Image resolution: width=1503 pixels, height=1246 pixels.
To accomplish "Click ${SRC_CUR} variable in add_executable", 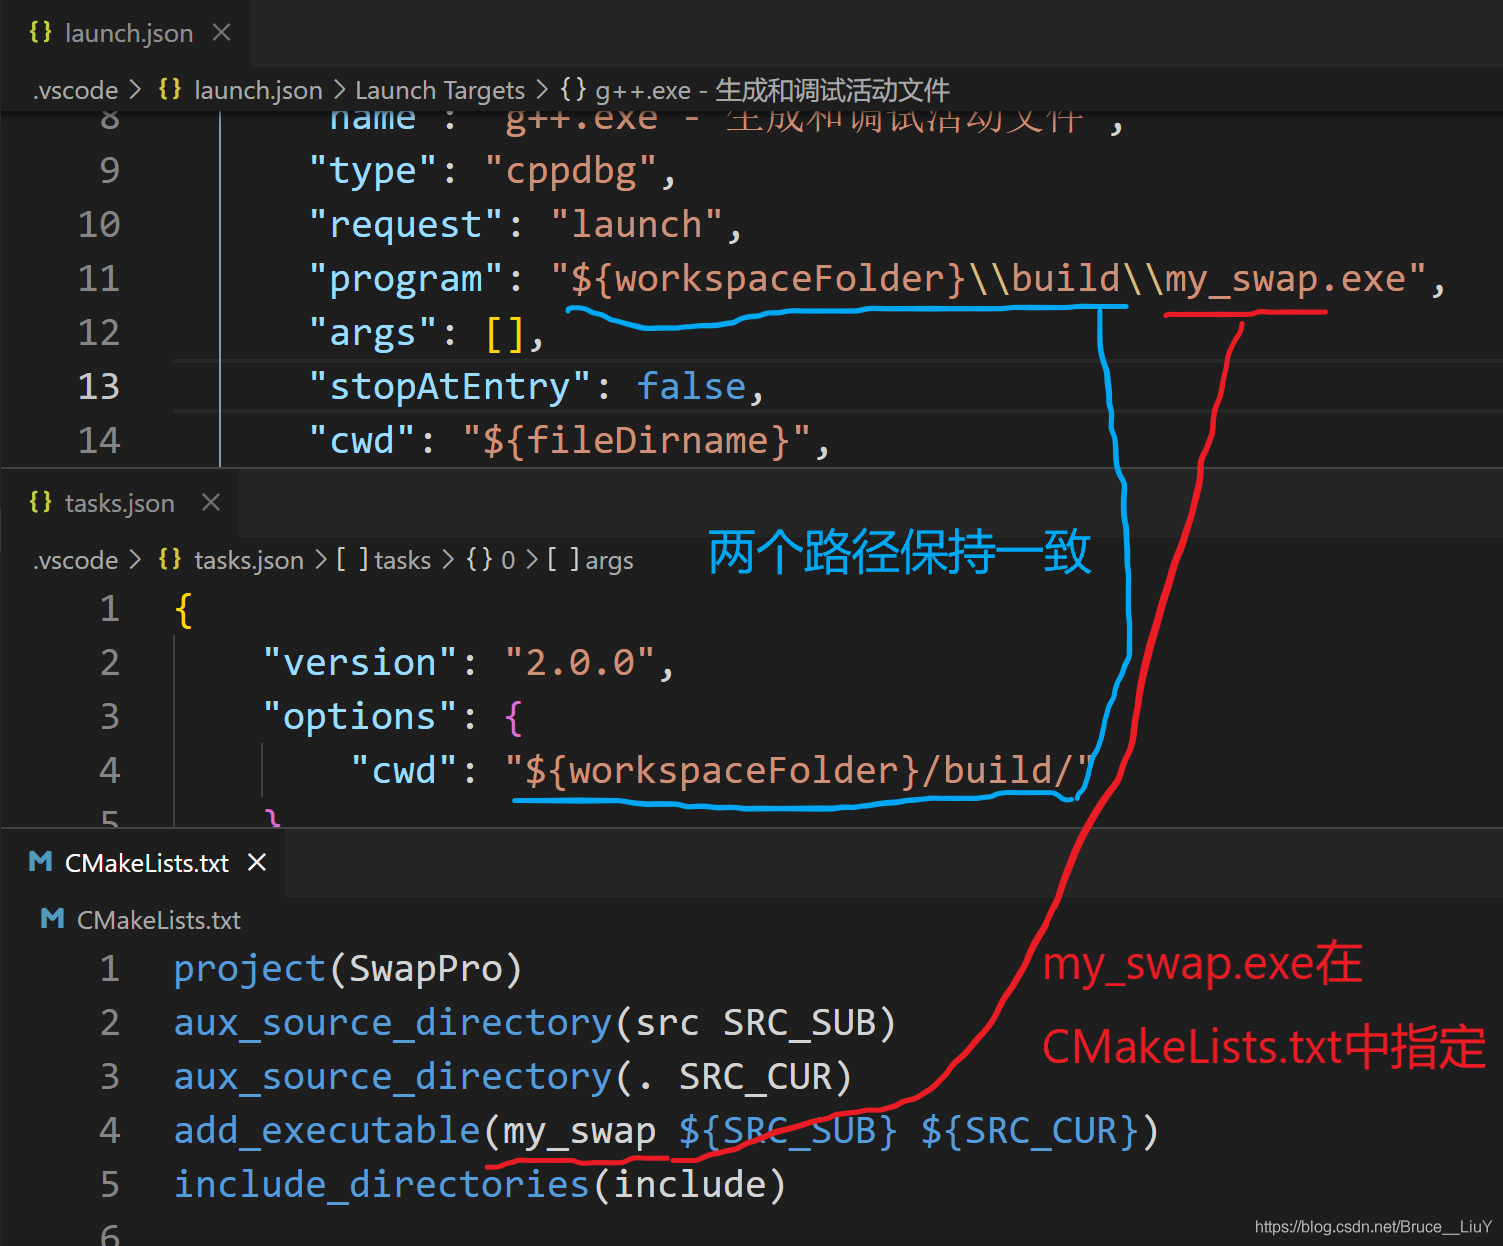I will click(1029, 1131).
